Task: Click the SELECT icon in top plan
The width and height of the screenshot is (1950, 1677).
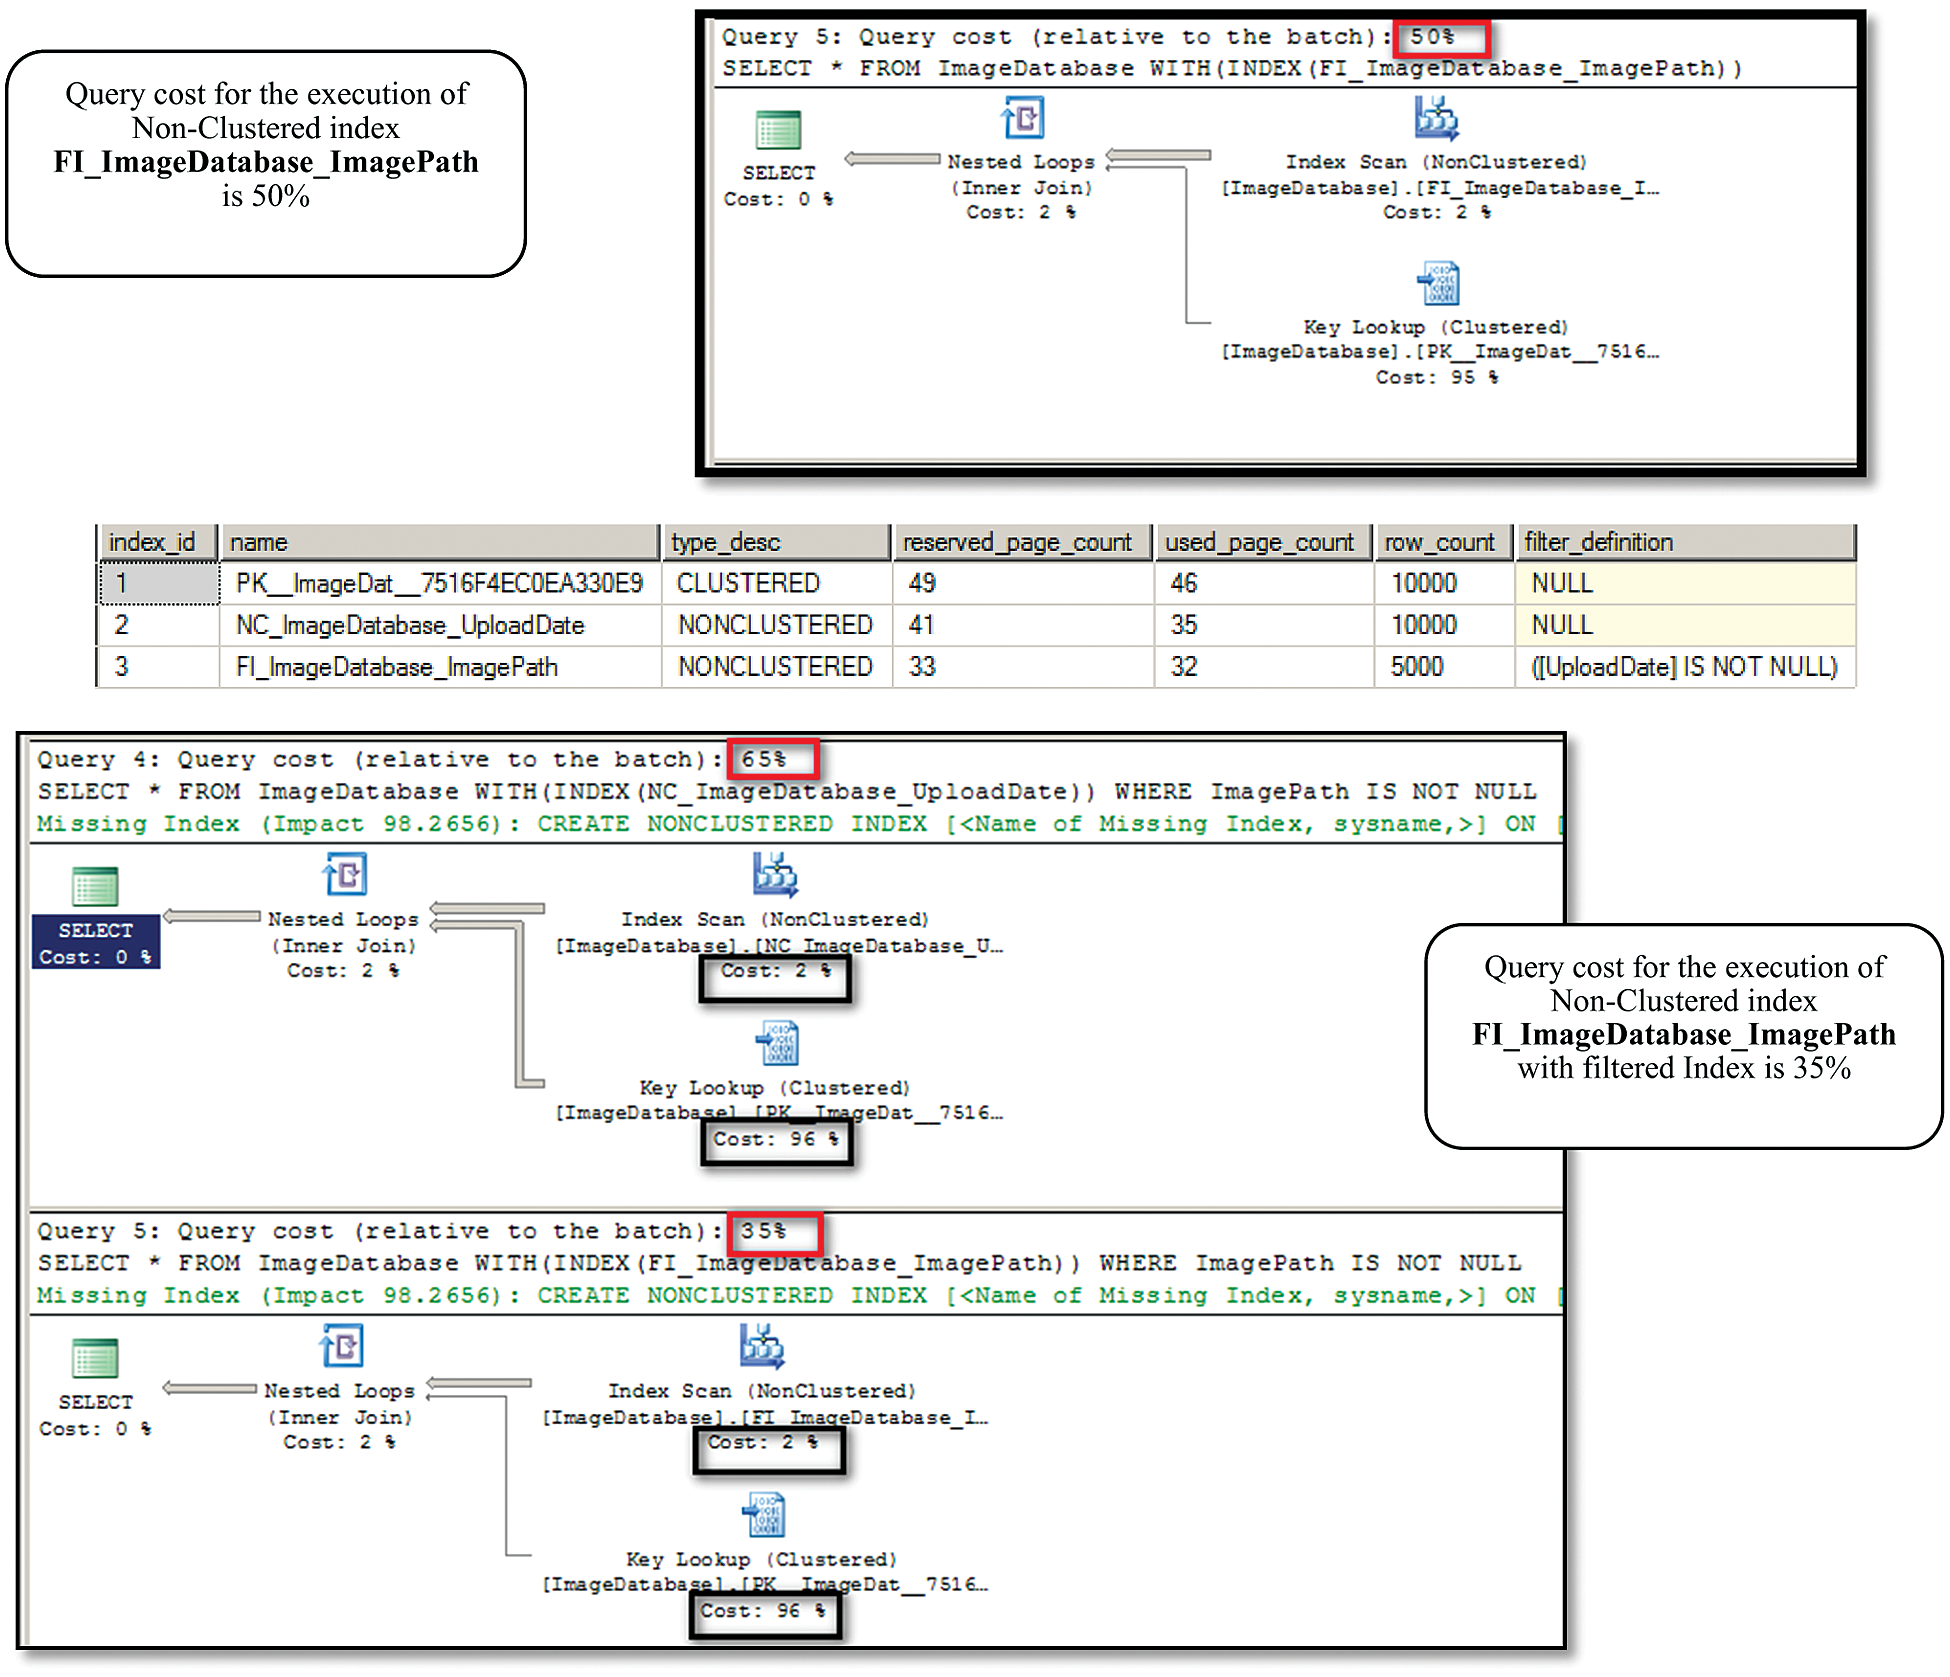Action: pyautogui.click(x=778, y=131)
